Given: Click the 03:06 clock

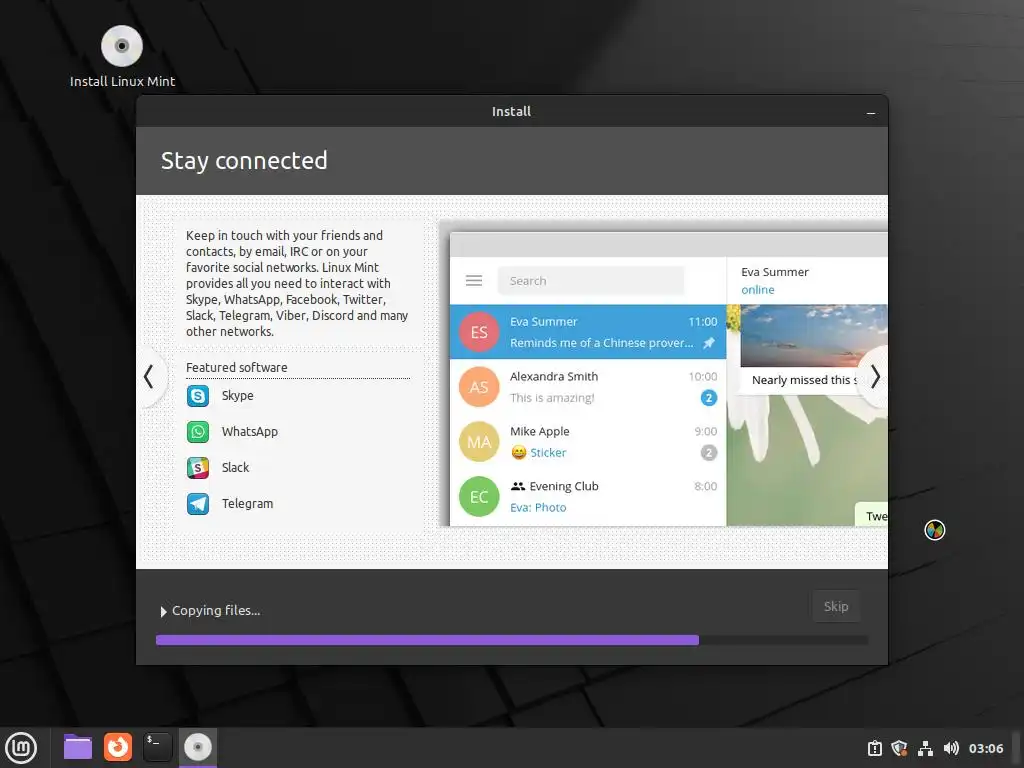Looking at the screenshot, I should click(x=985, y=748).
